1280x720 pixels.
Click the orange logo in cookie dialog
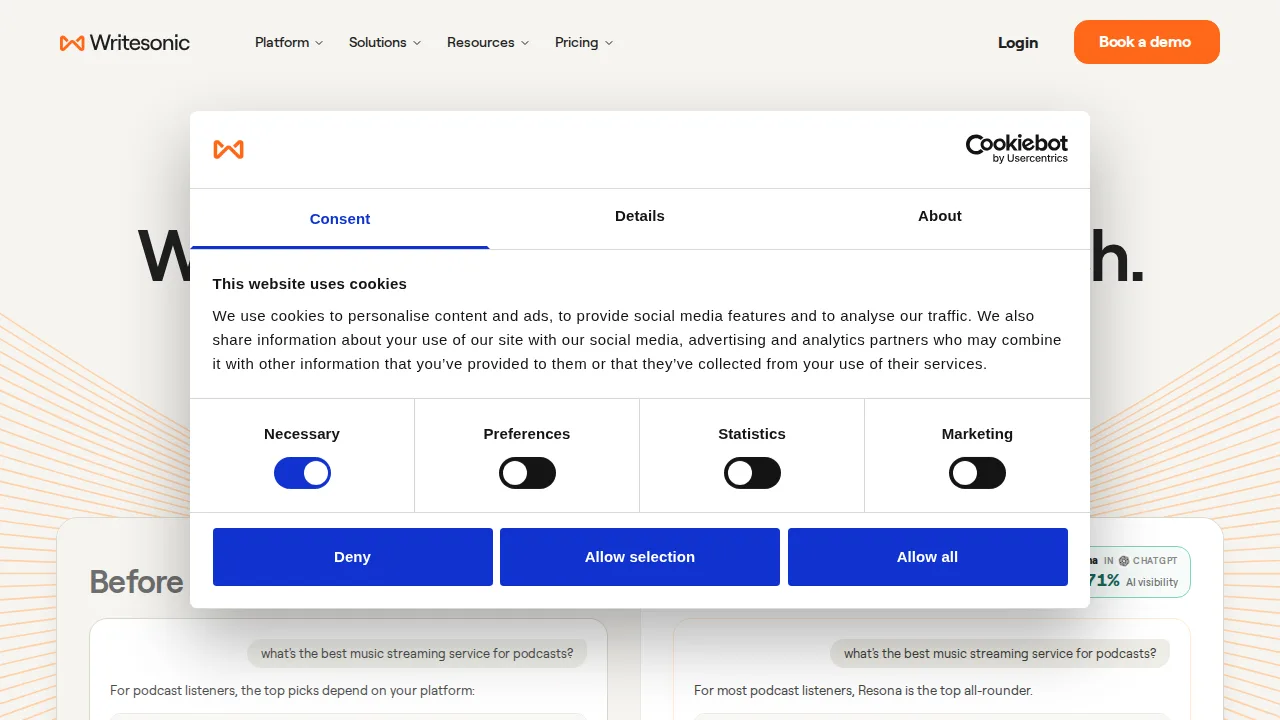(228, 149)
